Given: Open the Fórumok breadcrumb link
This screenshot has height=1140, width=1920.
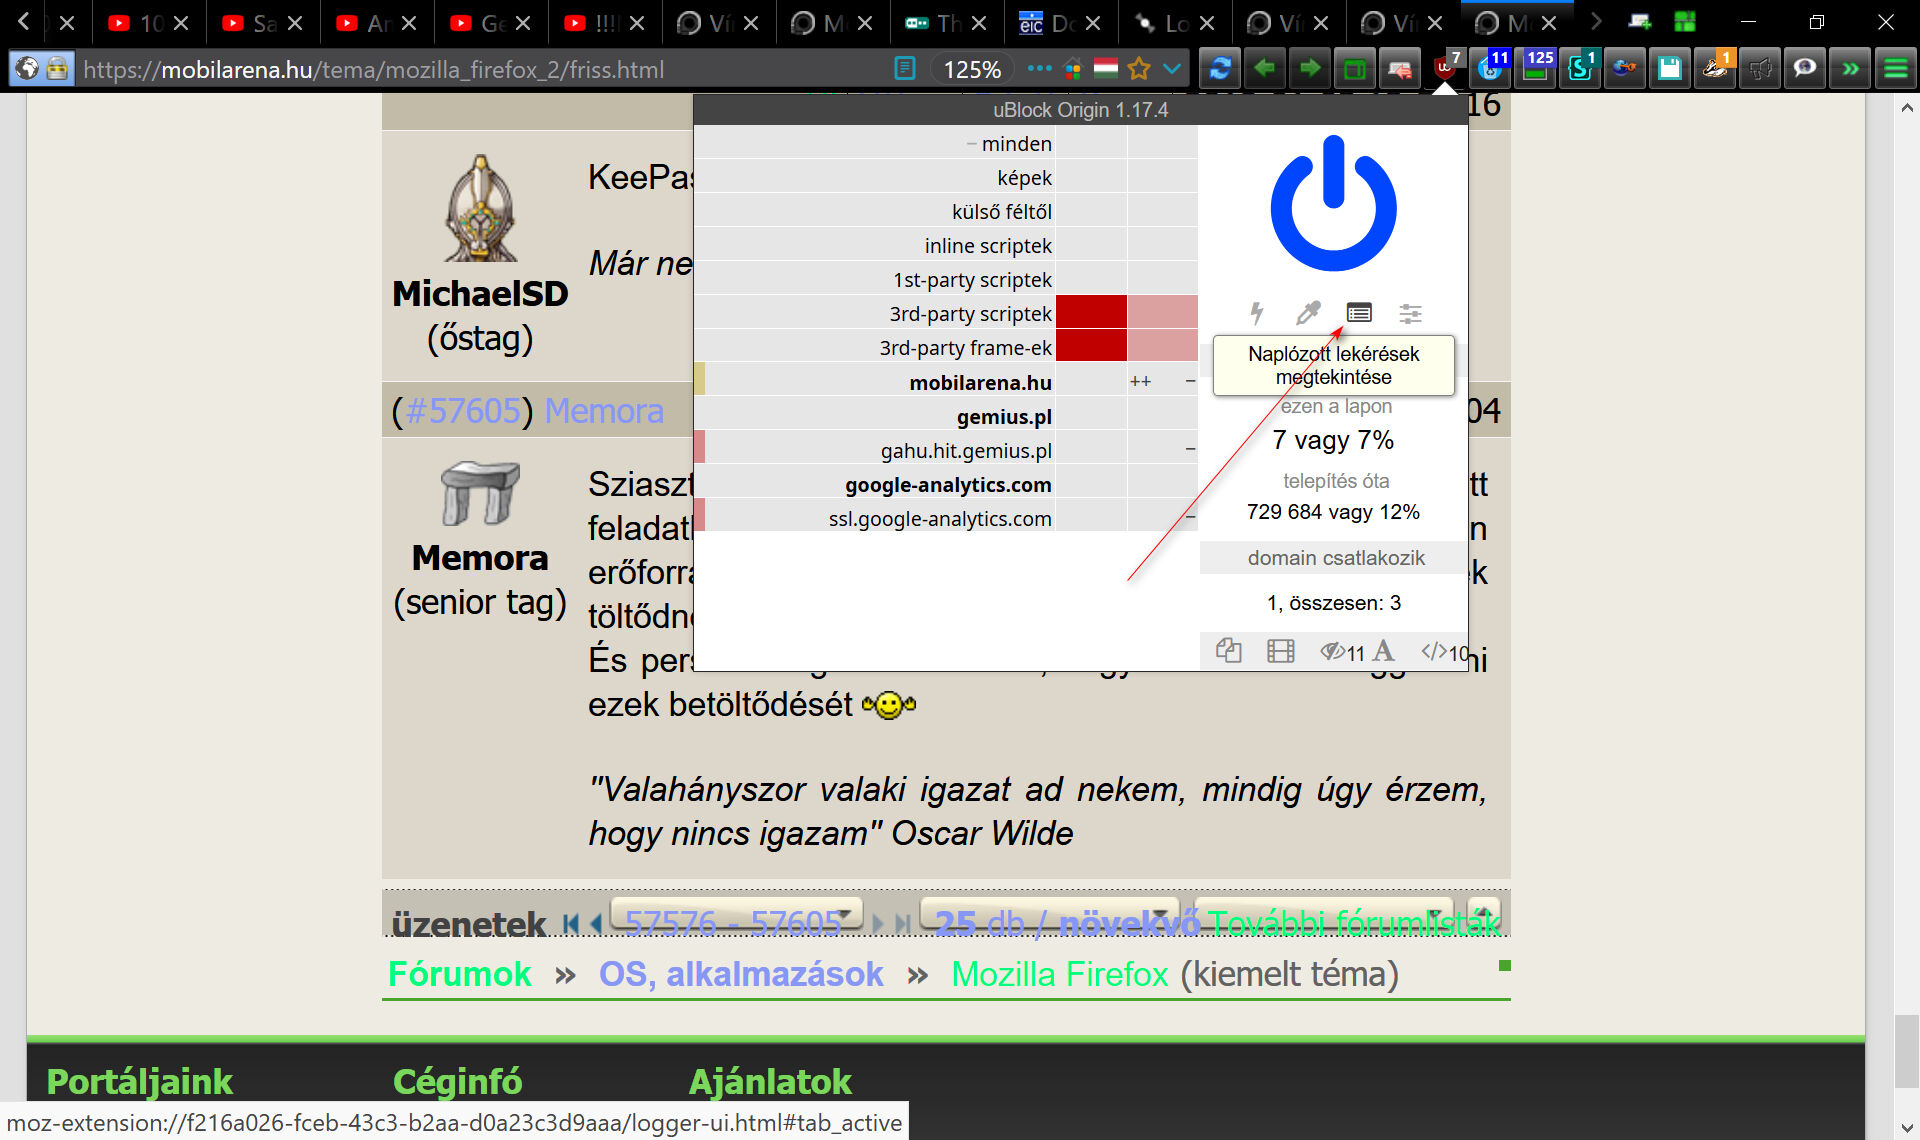Looking at the screenshot, I should (459, 974).
